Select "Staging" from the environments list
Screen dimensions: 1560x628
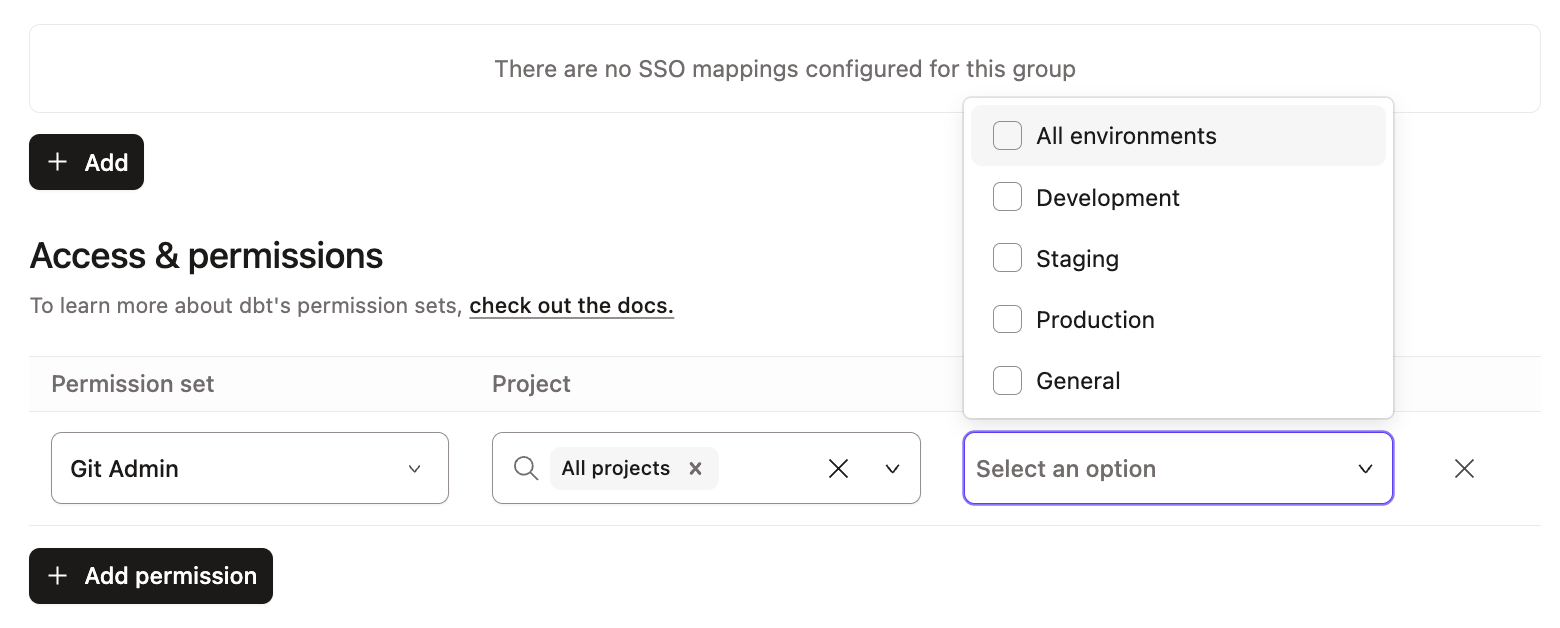click(x=1078, y=257)
